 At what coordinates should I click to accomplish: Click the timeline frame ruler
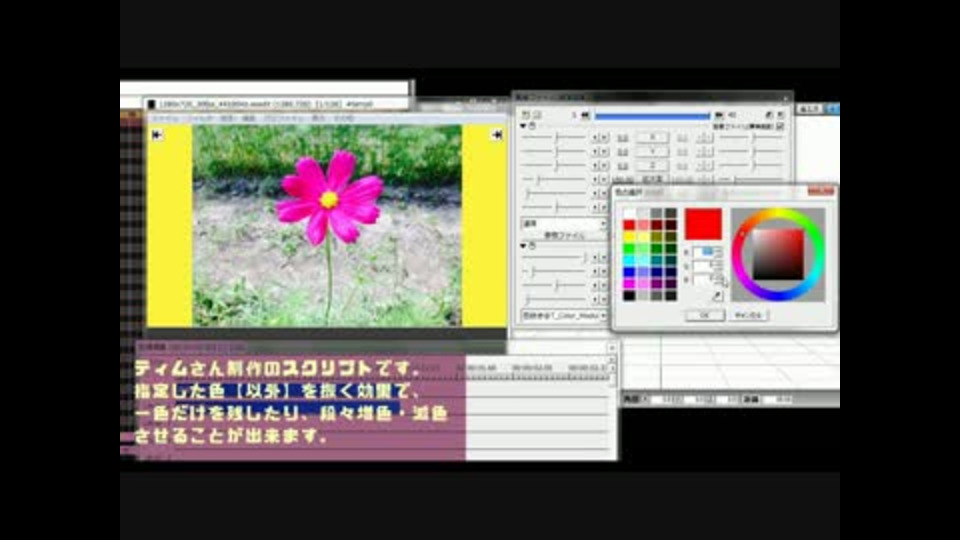coord(539,369)
